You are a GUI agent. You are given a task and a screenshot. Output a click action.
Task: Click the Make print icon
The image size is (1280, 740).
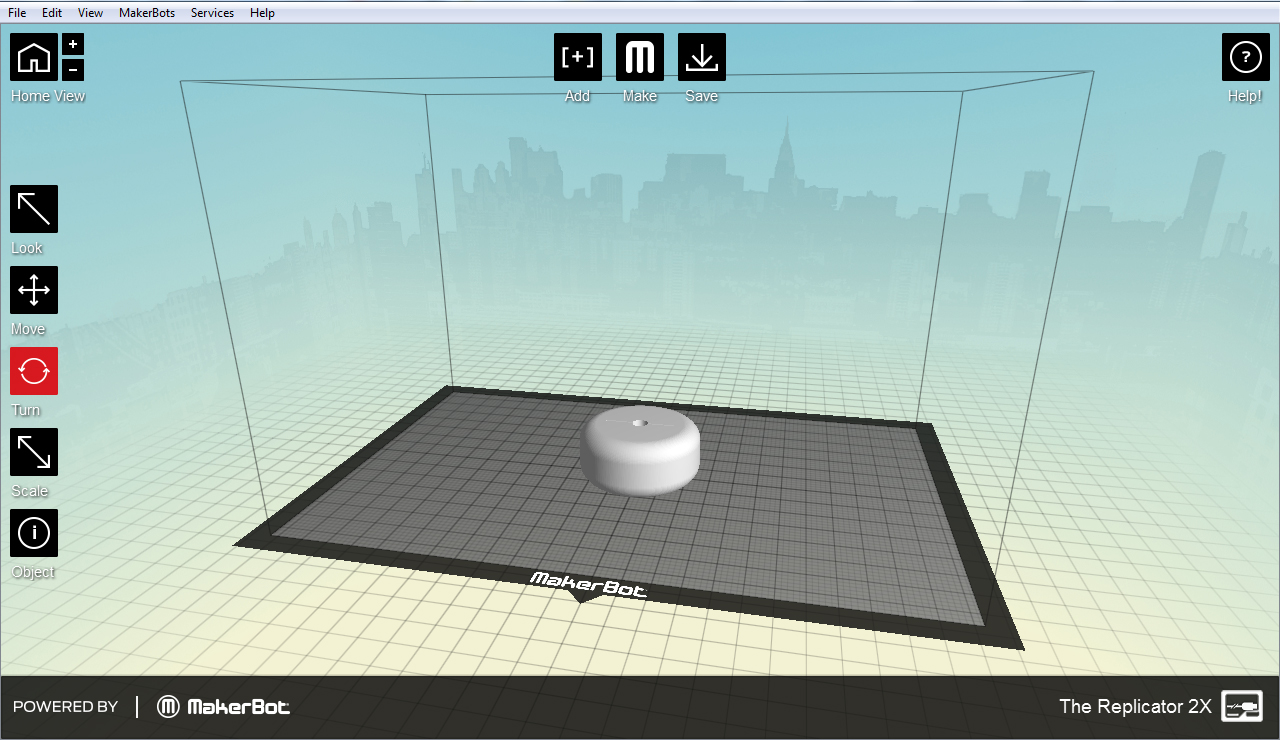click(640, 57)
